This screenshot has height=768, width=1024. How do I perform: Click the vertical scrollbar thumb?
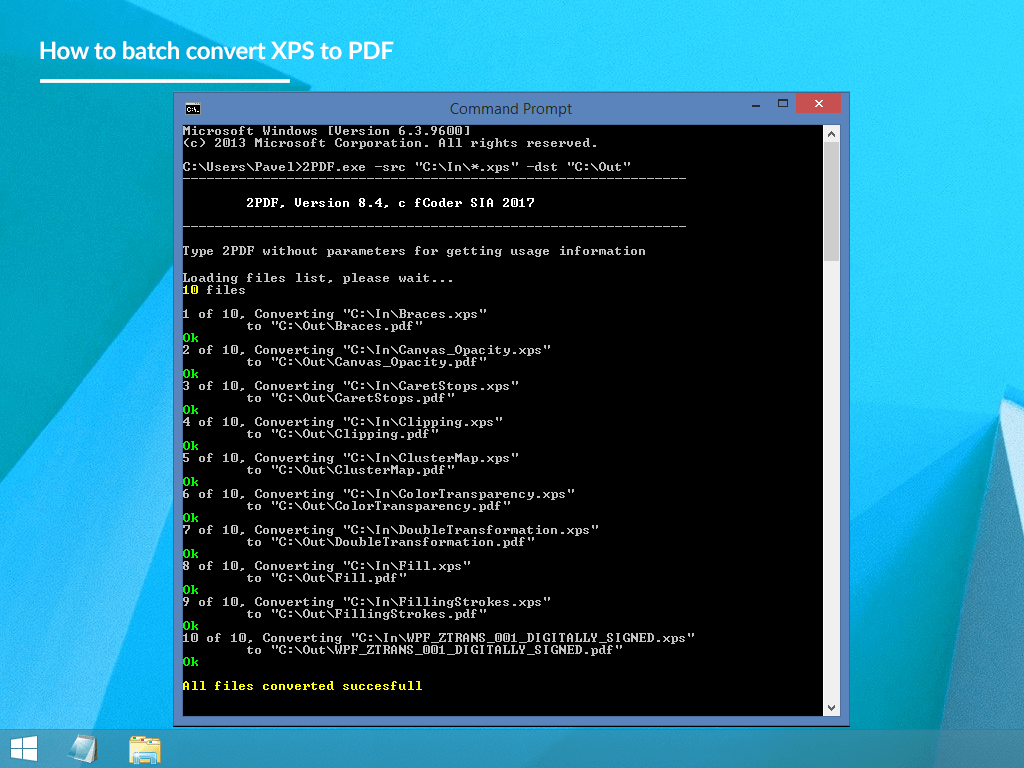tap(831, 201)
